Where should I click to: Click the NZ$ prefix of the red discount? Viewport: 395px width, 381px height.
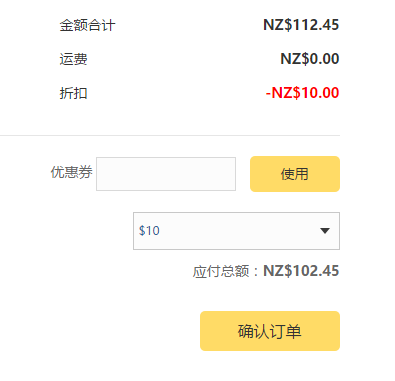coord(286,93)
